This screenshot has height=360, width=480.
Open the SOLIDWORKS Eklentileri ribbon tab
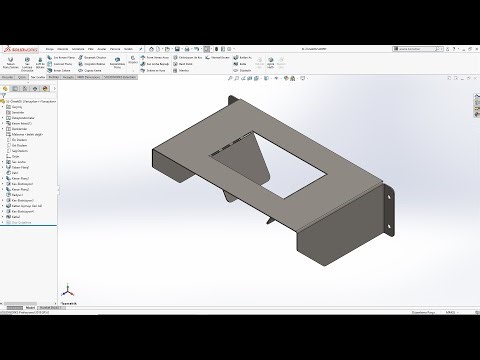[120, 77]
